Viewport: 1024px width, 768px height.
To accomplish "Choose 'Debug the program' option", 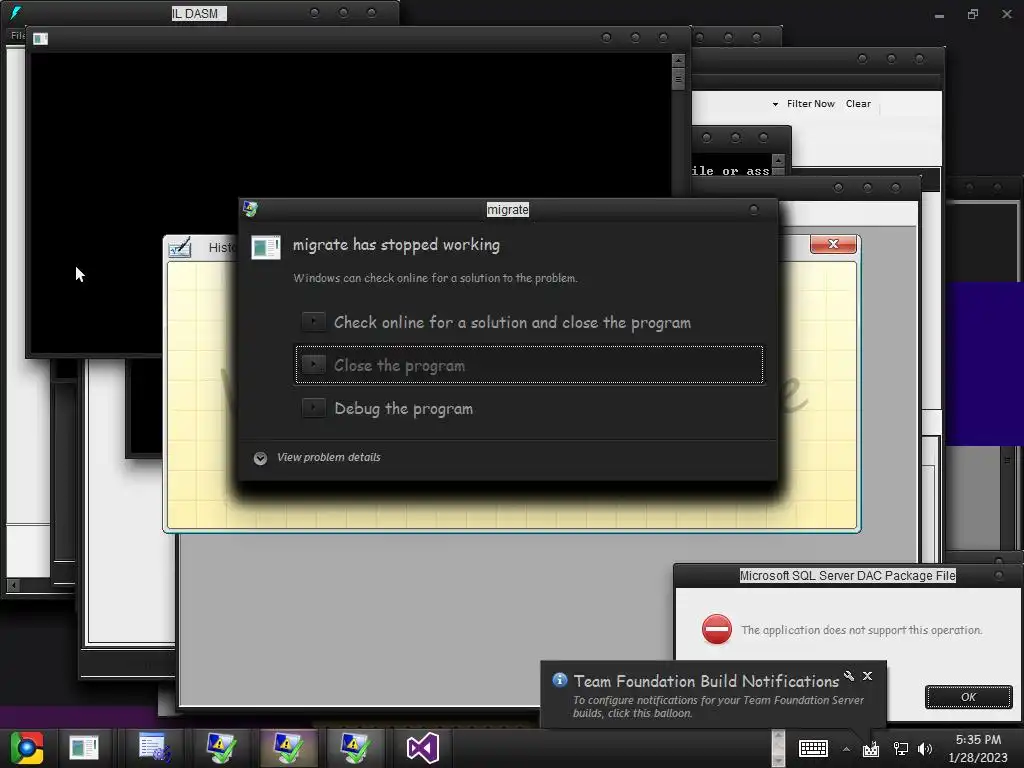I will (529, 409).
